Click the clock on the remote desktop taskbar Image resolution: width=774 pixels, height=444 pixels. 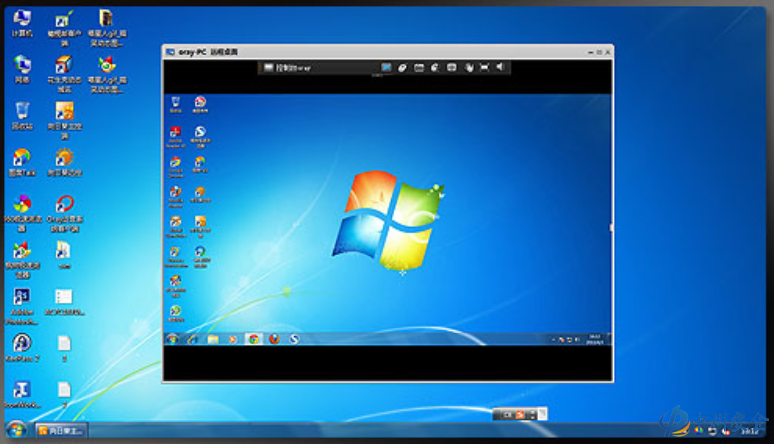tap(595, 339)
